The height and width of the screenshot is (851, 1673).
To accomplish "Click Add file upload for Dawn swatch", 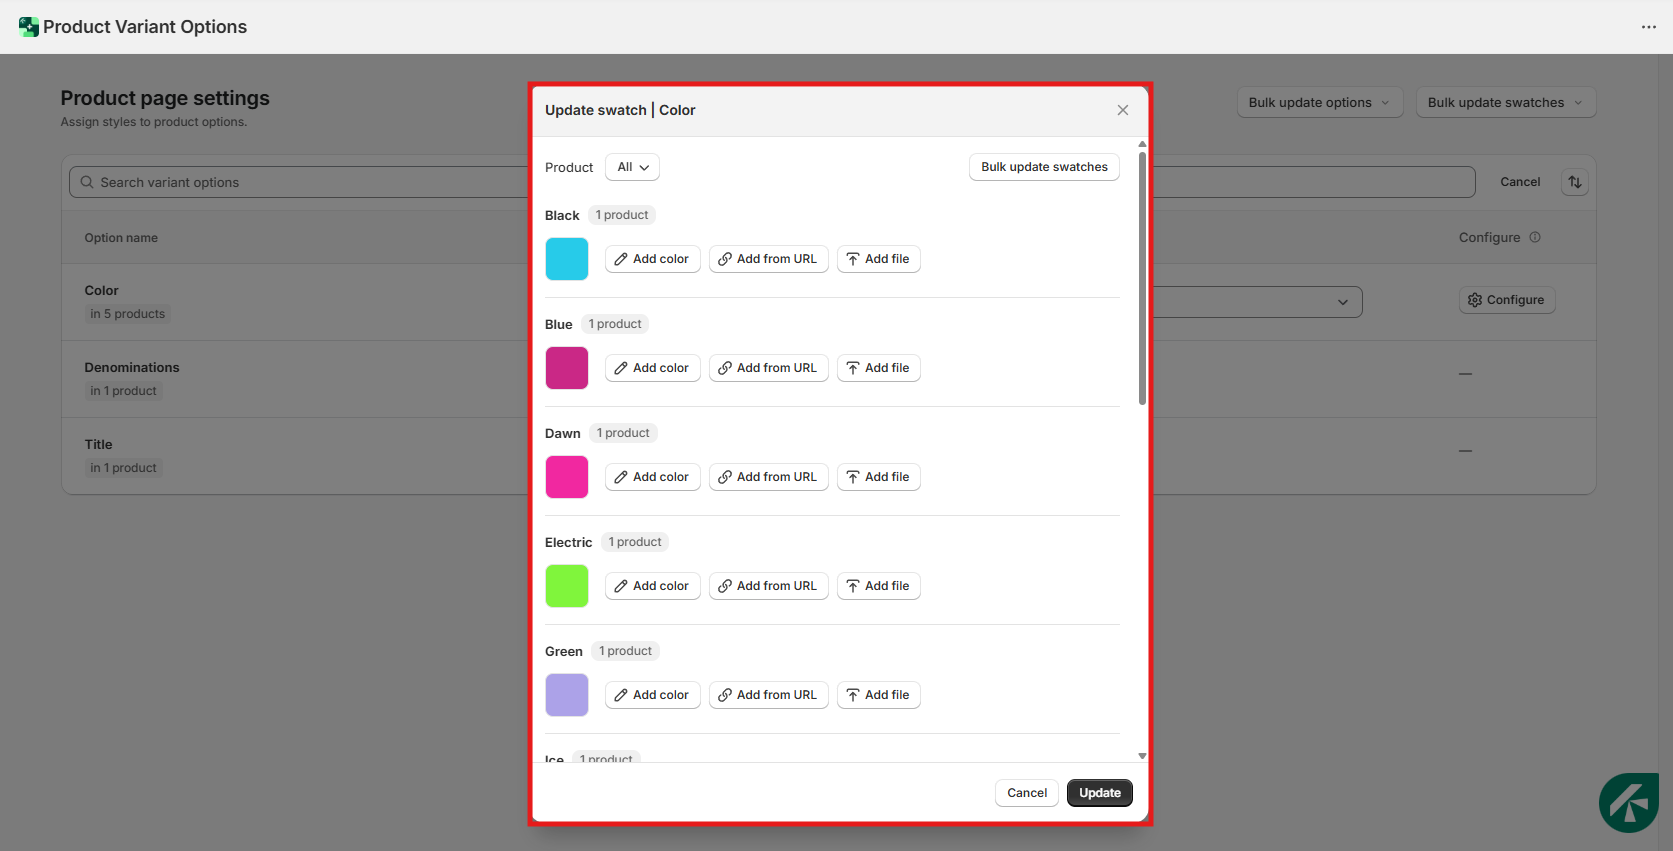I will (878, 477).
